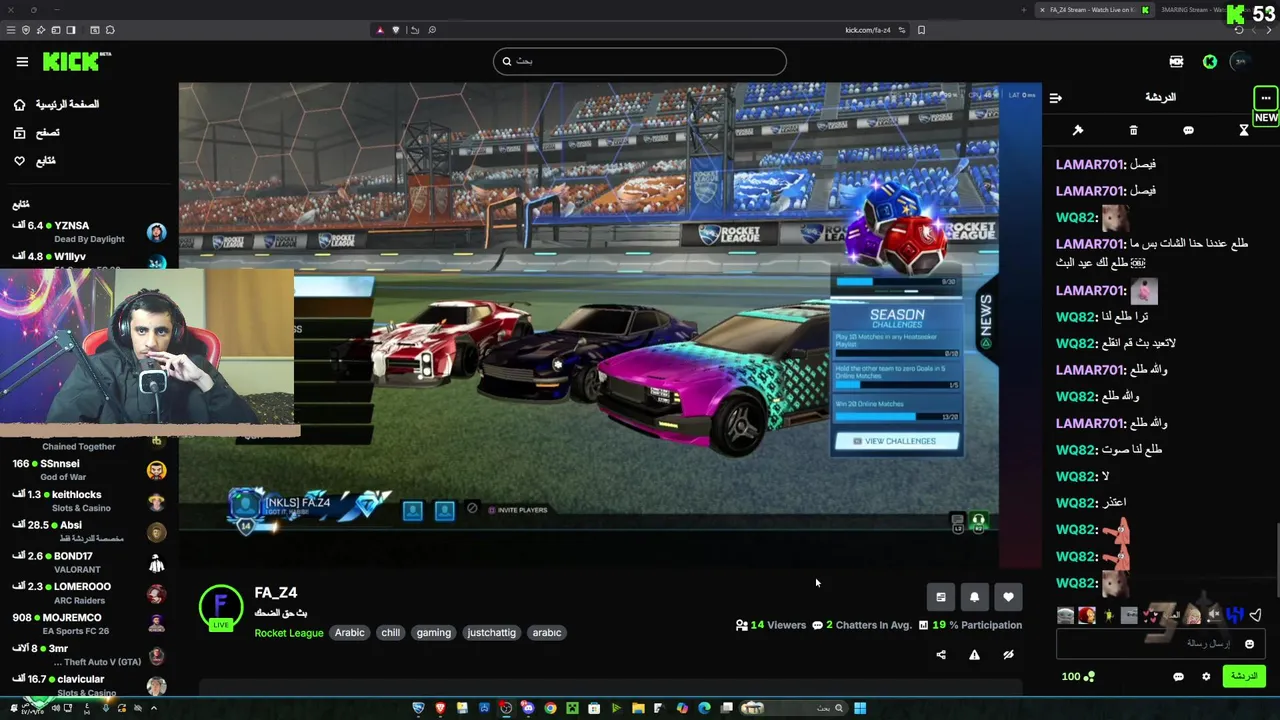Select the white heart outline emote
This screenshot has height=720, width=1280.
pyautogui.click(x=1255, y=615)
